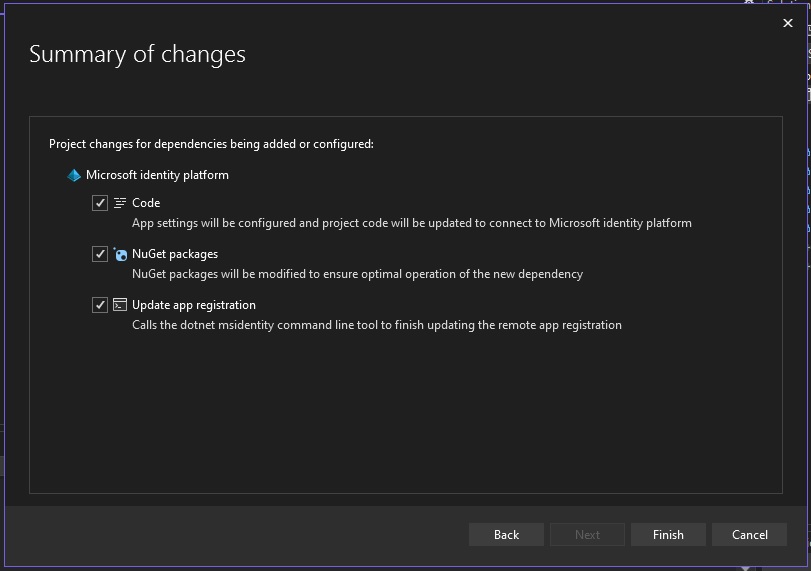Select the Code item label
The height and width of the screenshot is (571, 811).
(146, 203)
